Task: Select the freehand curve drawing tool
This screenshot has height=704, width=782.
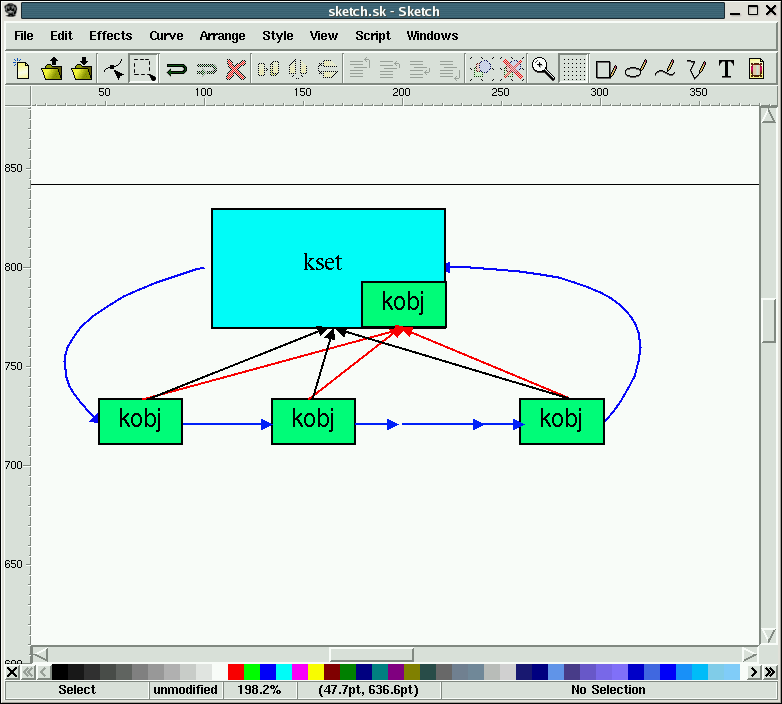Action: coord(665,69)
